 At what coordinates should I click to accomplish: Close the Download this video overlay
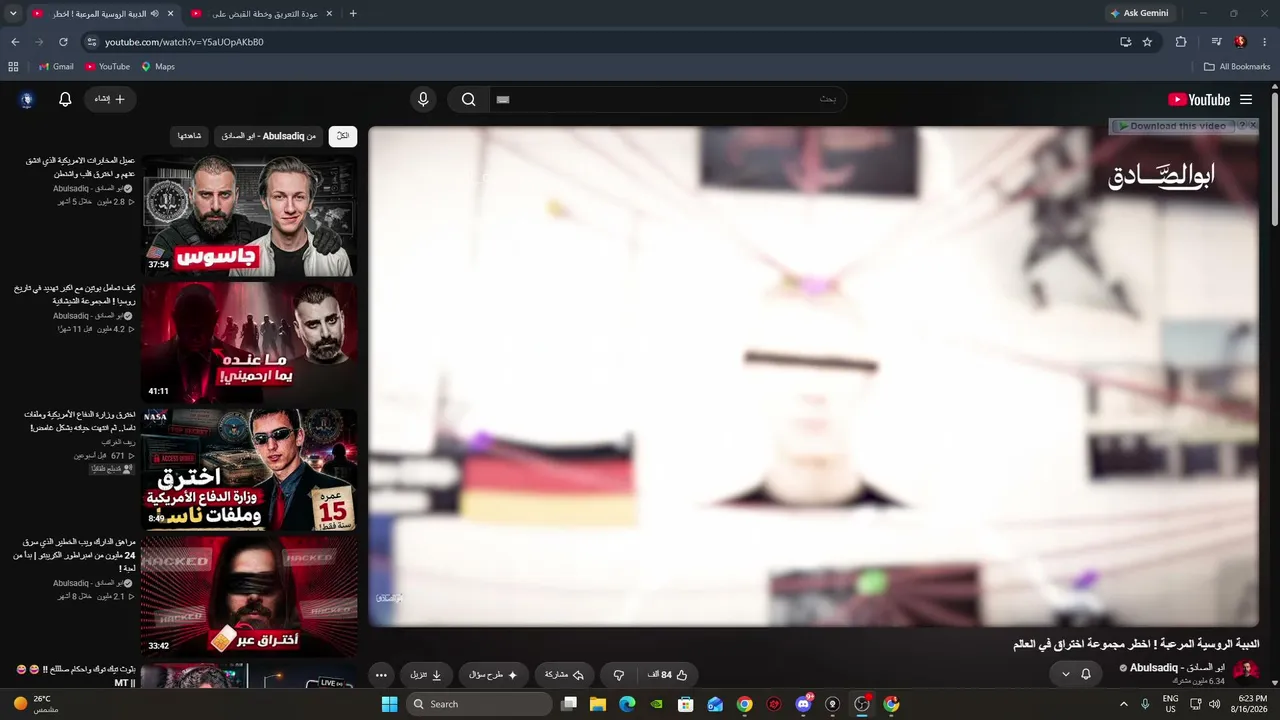(1254, 126)
